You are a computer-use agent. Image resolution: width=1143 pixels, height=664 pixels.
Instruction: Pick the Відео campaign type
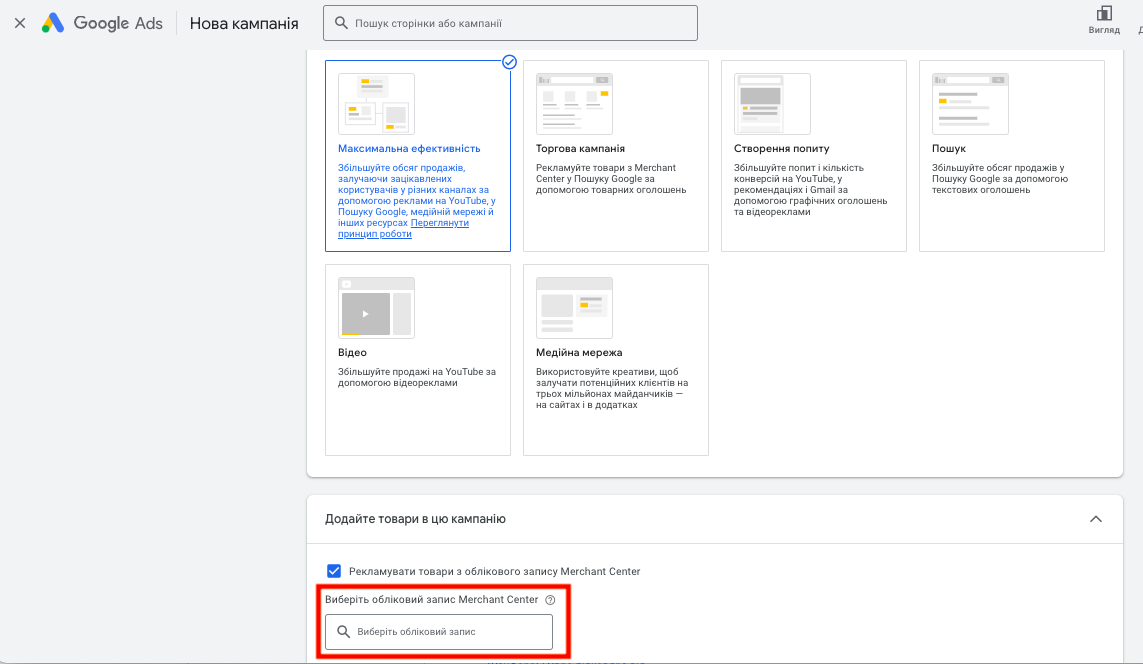point(418,360)
